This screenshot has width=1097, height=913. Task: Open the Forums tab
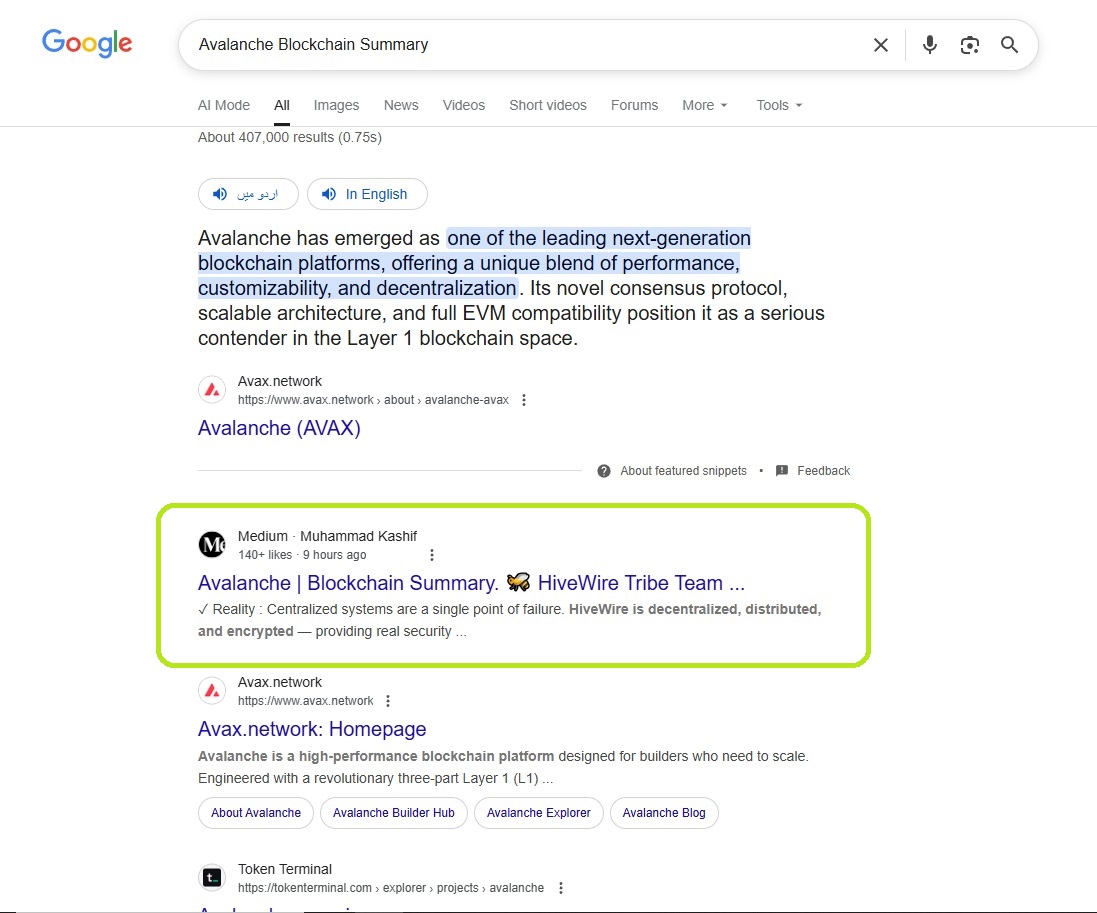[x=635, y=105]
